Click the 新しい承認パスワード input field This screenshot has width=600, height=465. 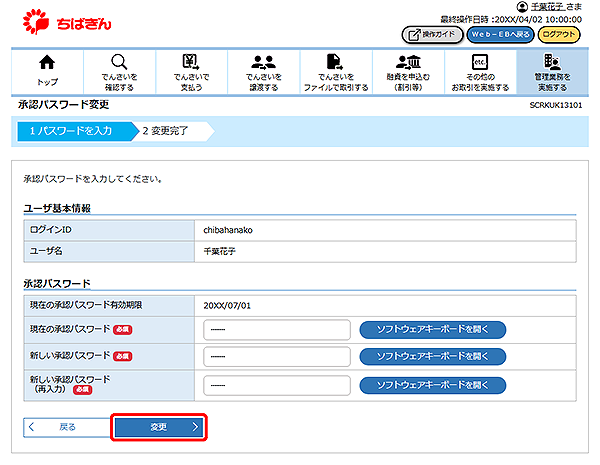tap(276, 356)
